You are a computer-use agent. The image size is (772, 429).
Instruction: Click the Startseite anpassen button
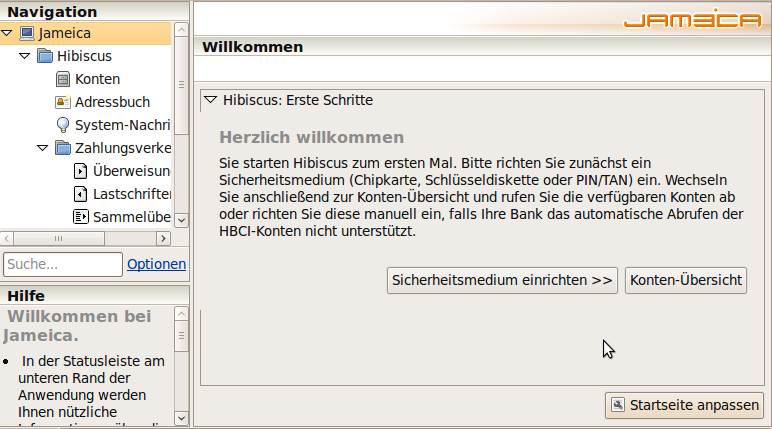684,405
